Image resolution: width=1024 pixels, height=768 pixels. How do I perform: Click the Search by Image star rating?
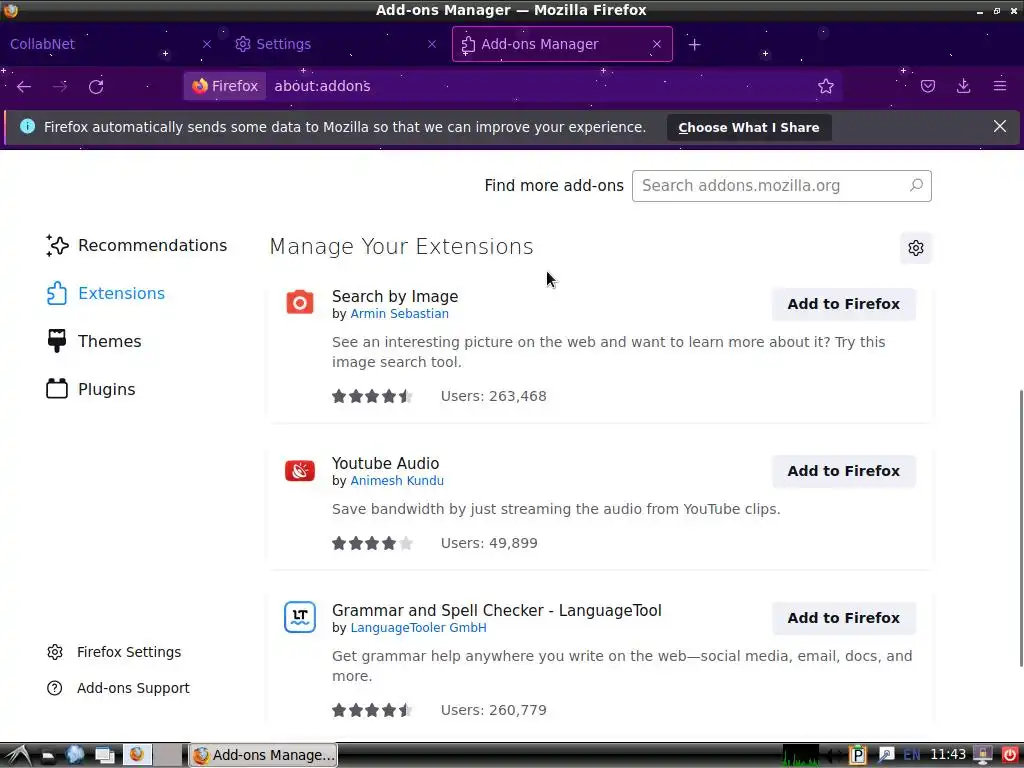coord(372,396)
